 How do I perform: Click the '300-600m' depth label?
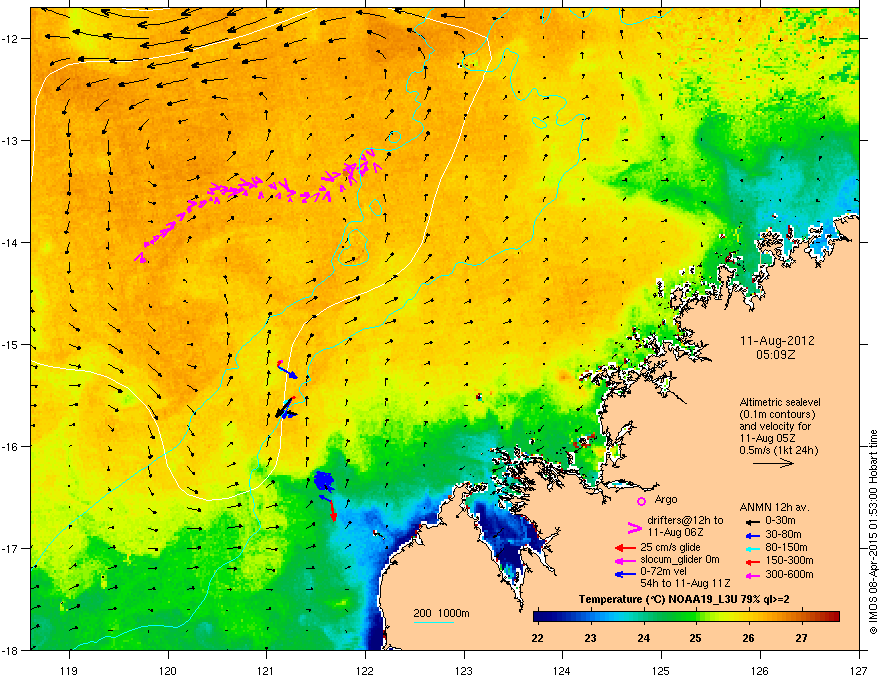789,575
